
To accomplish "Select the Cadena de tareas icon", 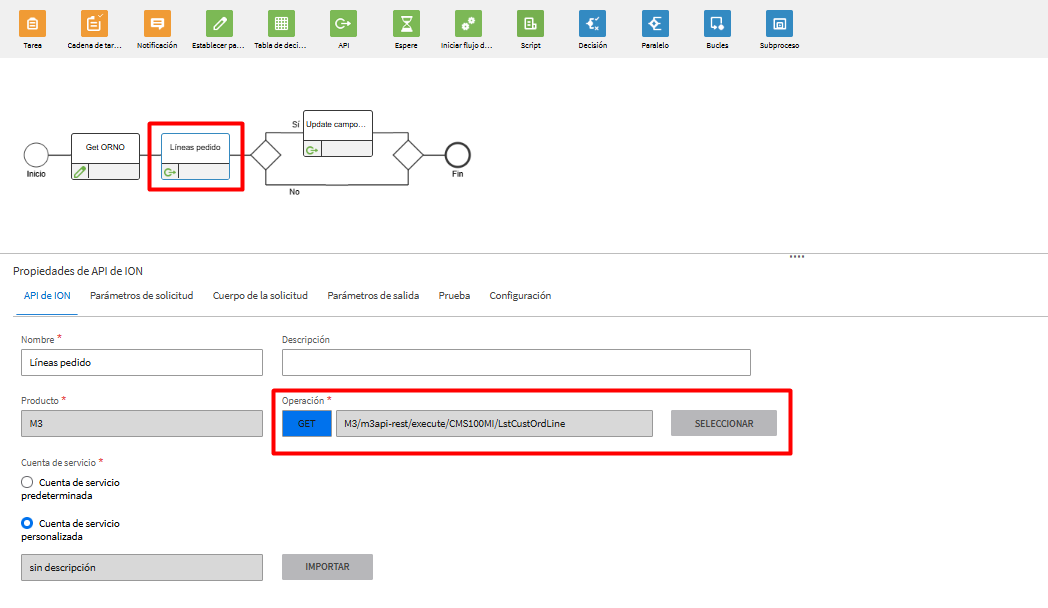I will pyautogui.click(x=94, y=24).
